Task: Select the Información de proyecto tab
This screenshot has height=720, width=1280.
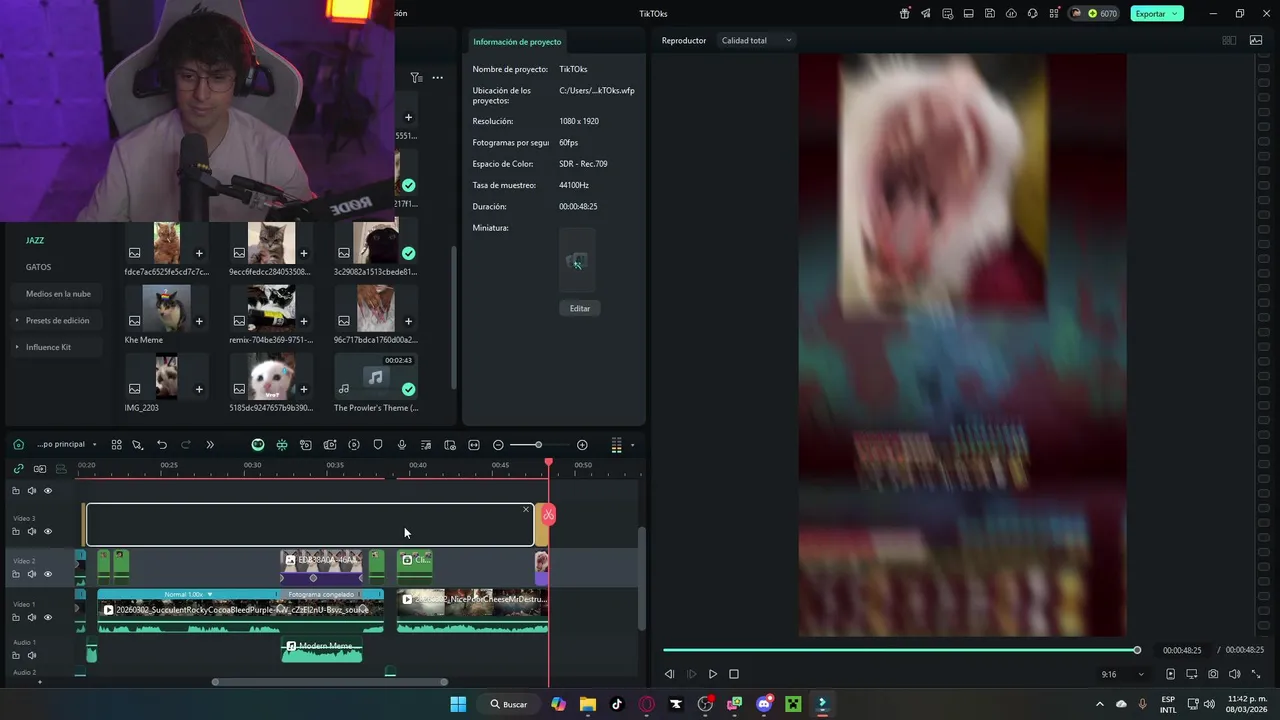Action: pos(517,42)
